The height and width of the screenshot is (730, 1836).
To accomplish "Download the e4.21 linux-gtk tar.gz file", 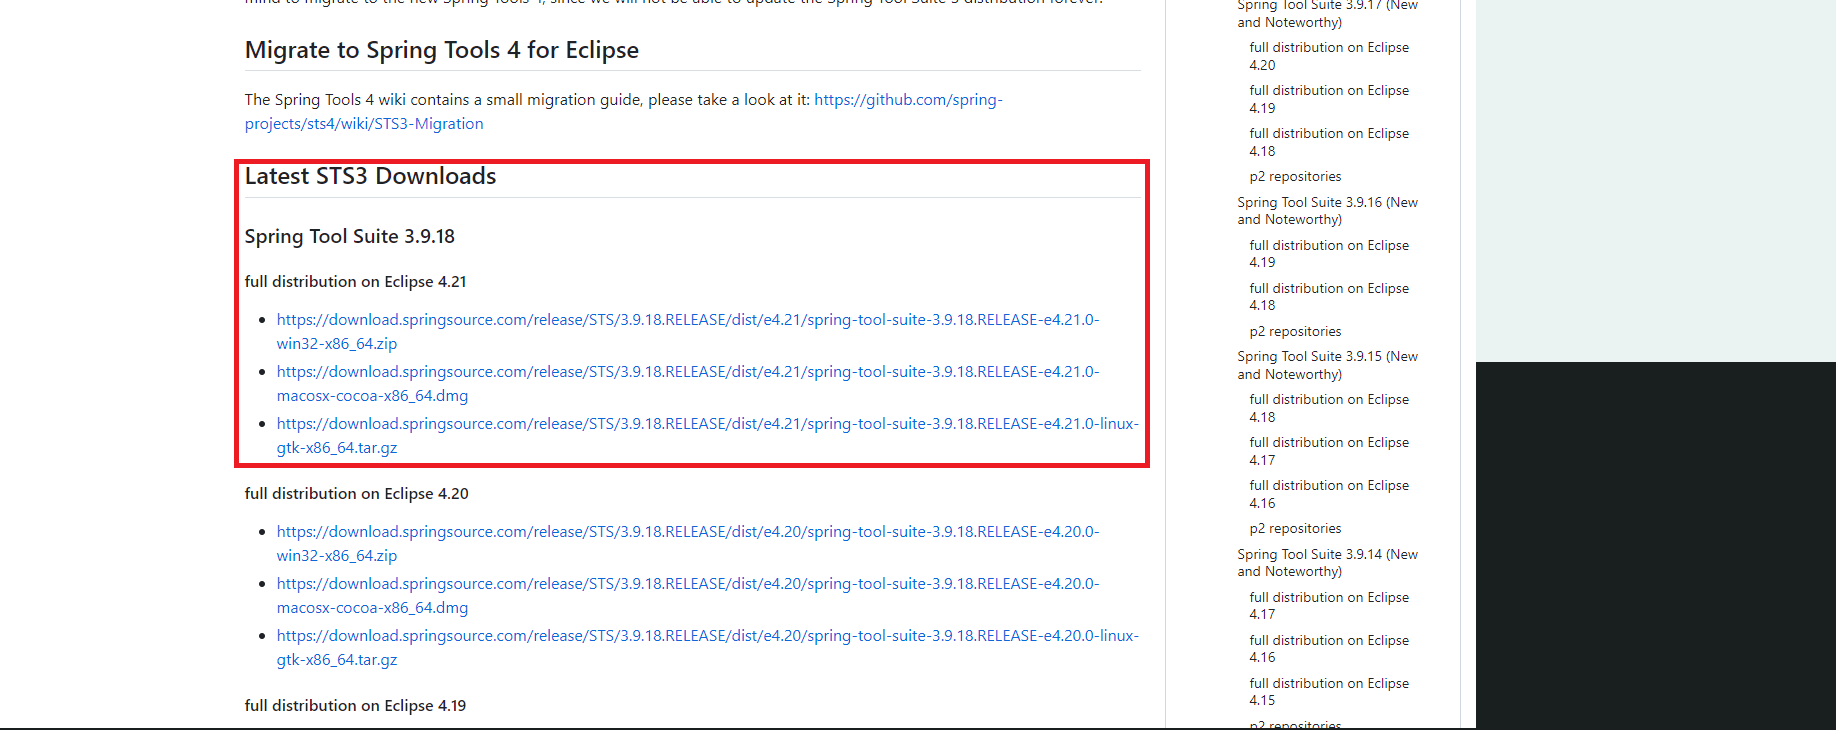I will click(708, 436).
